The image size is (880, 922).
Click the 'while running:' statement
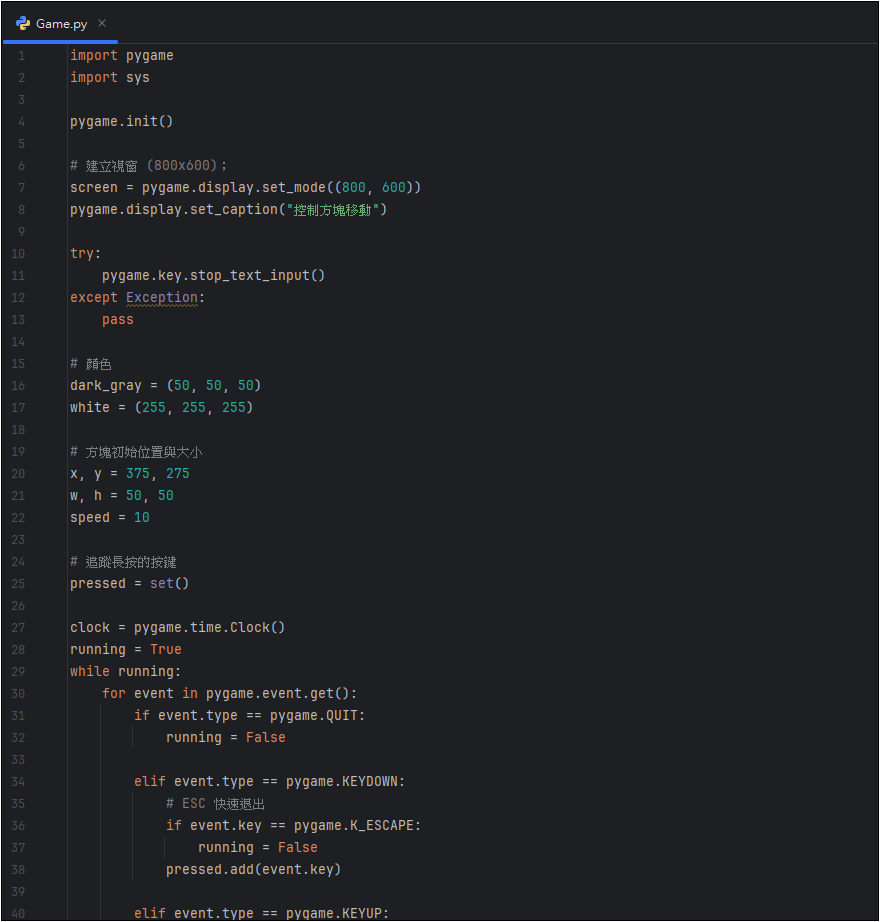(125, 672)
